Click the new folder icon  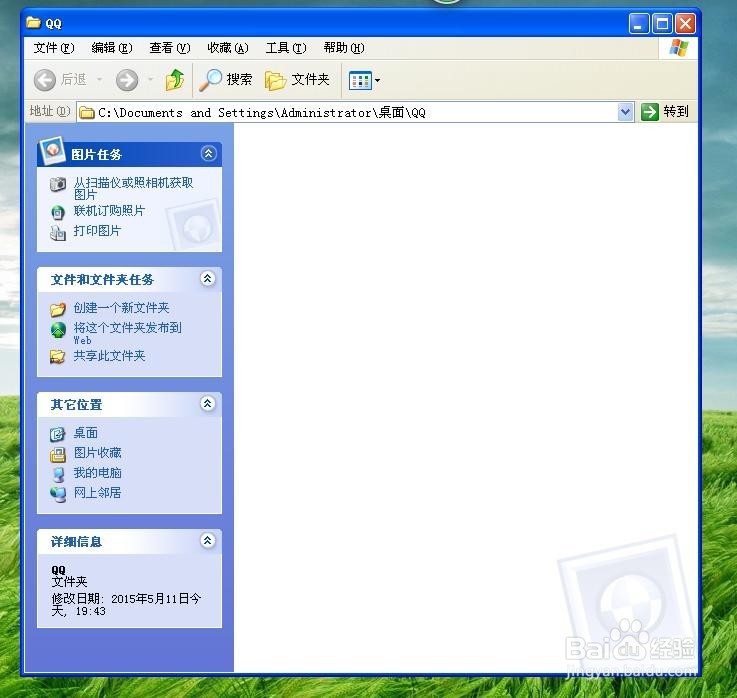[x=58, y=309]
